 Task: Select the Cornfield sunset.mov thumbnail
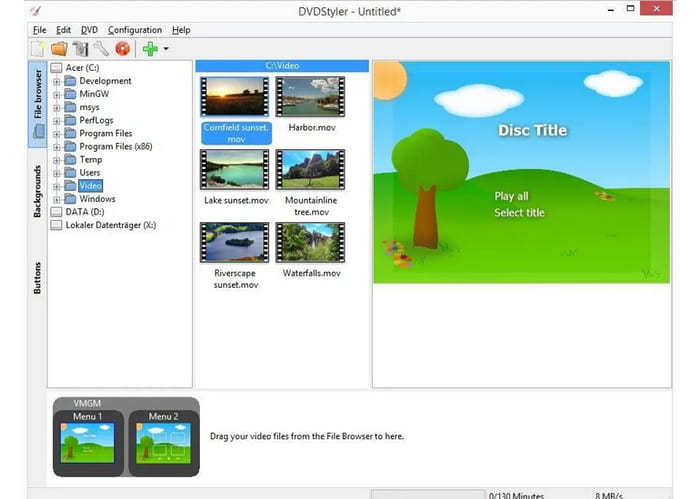point(235,97)
